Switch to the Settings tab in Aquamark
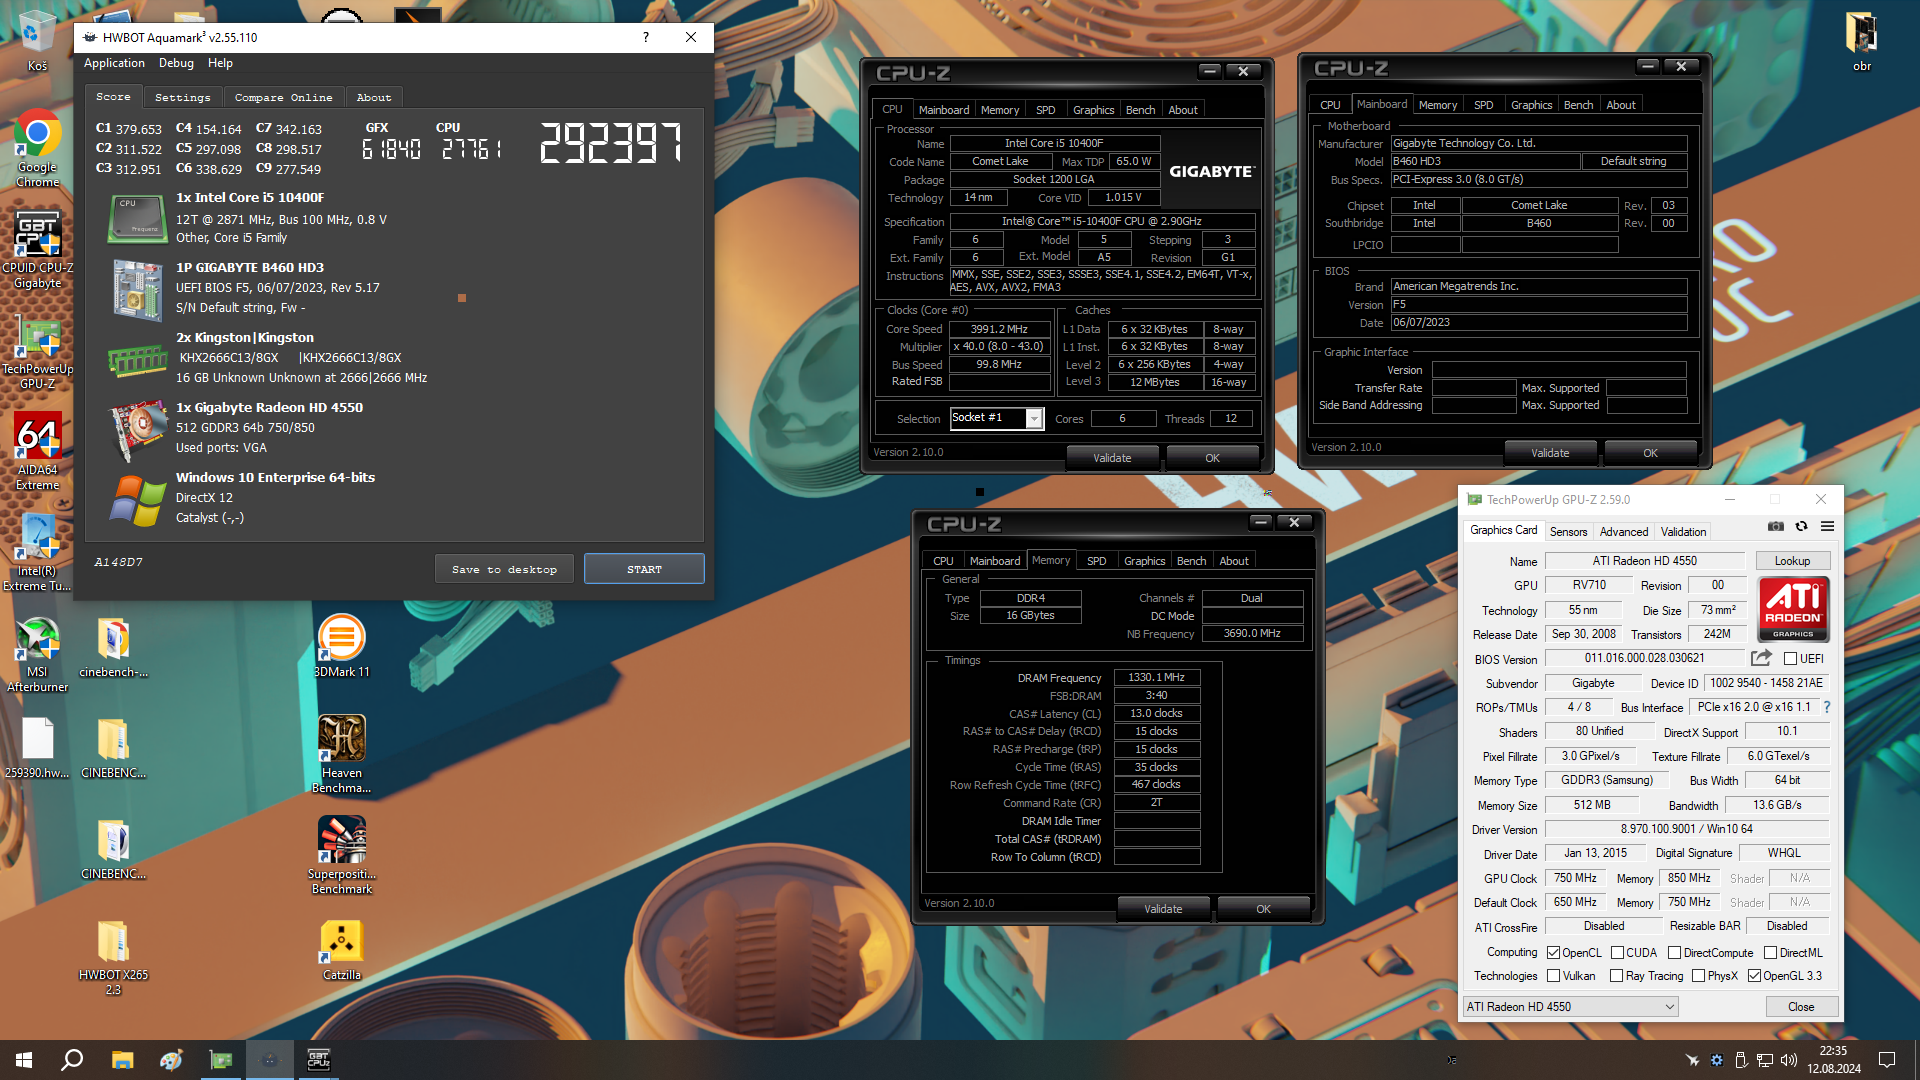This screenshot has width=1920, height=1080. point(182,97)
